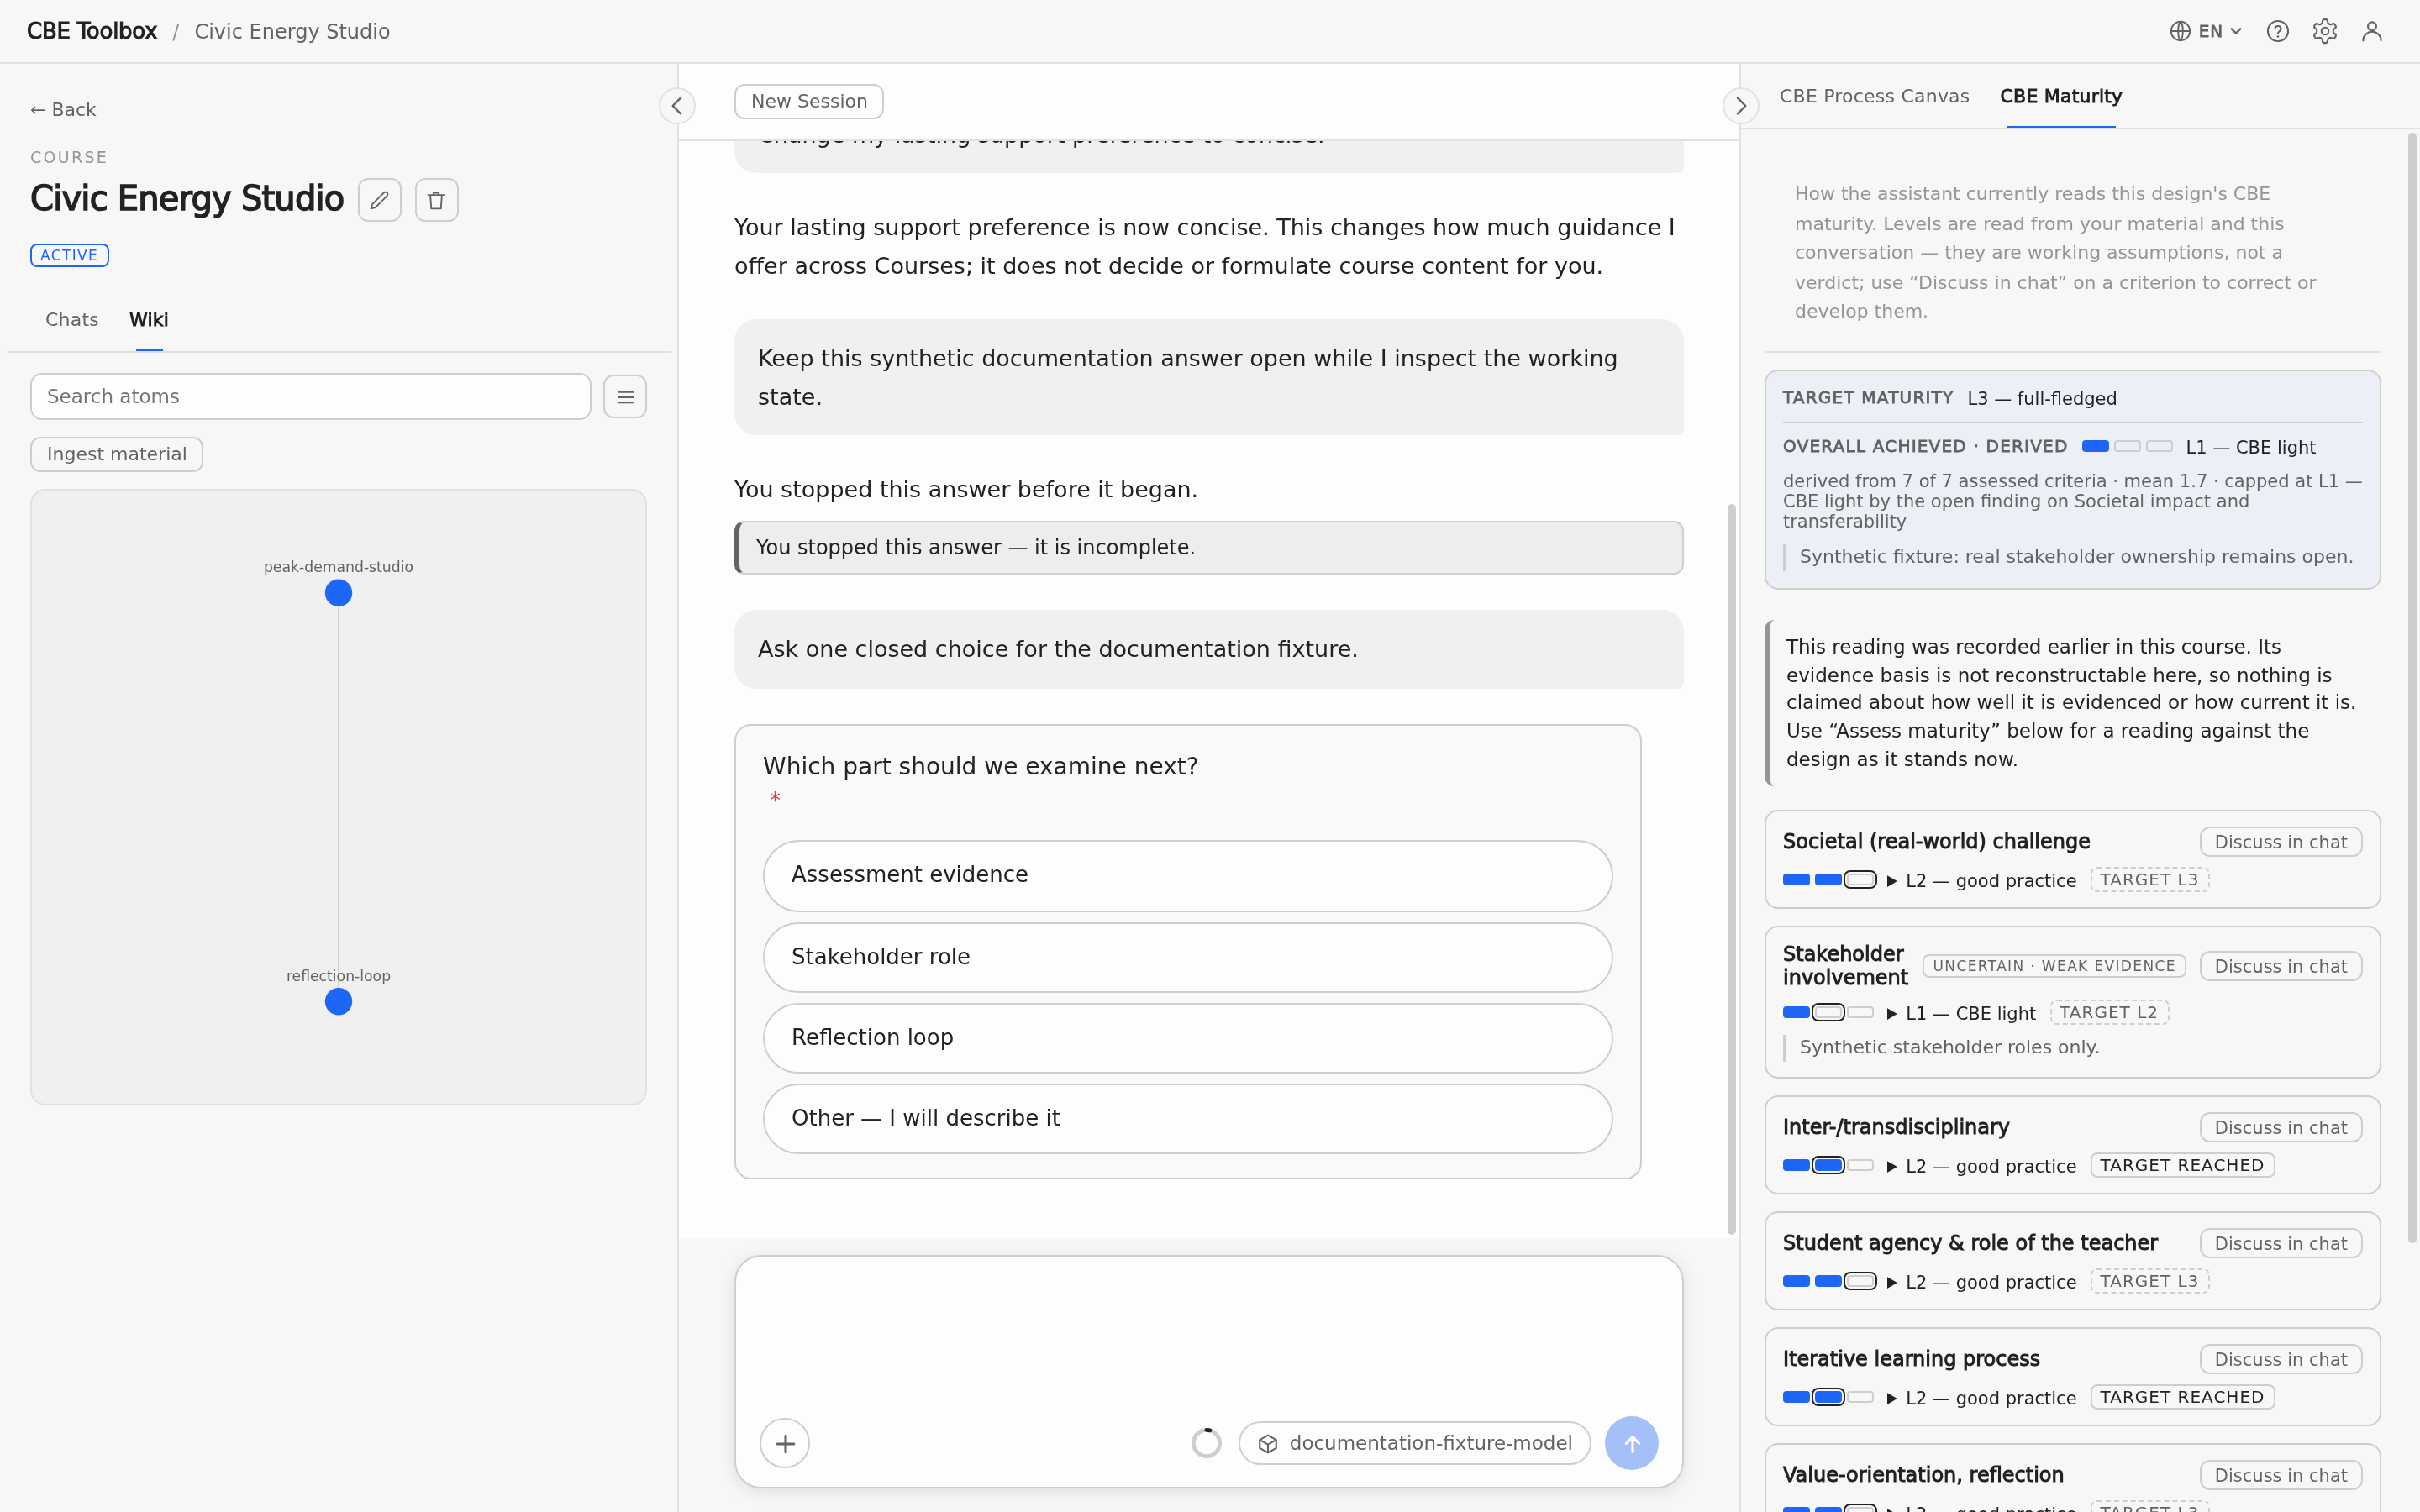2420x1512 pixels.
Task: Open the help question mark icon
Action: tap(2277, 31)
